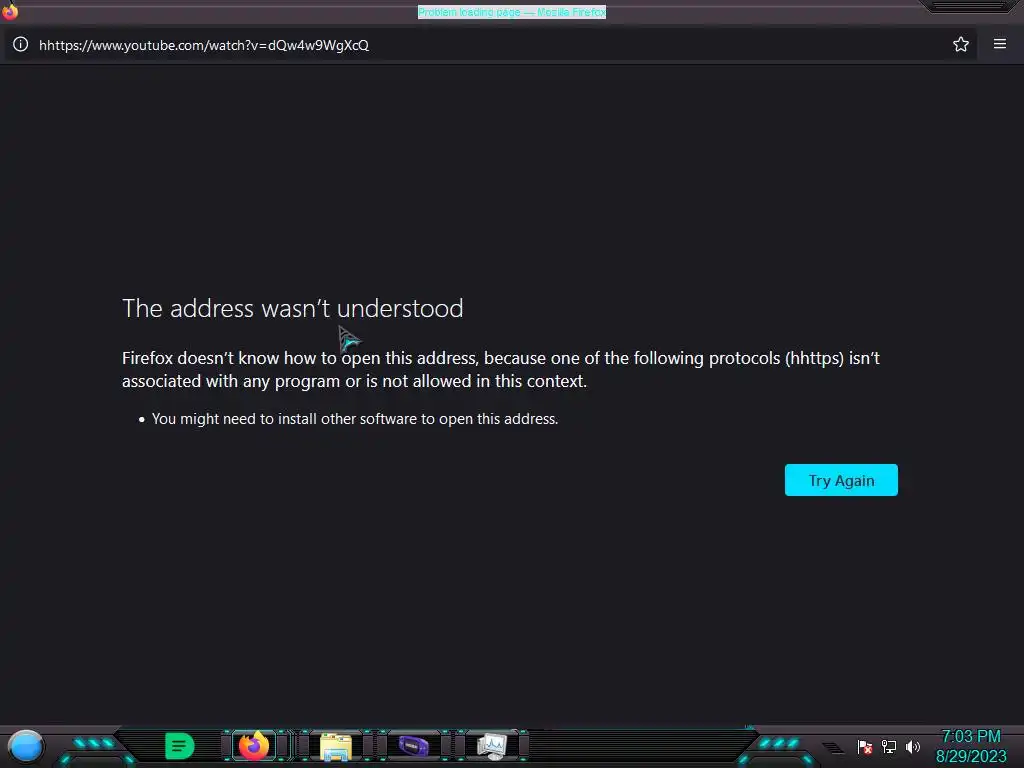This screenshot has height=768, width=1024.
Task: Click the site information icon in address bar
Action: (21, 44)
